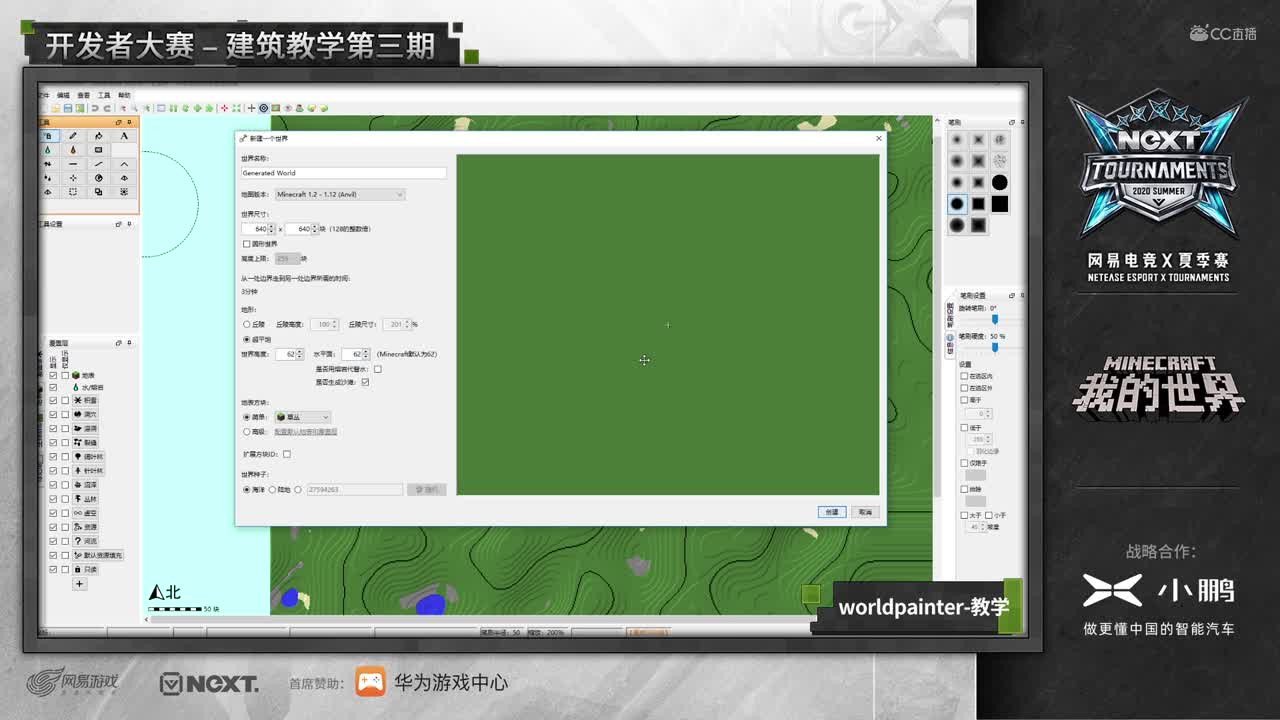
Task: Open the 陆地 seed mode option in 世界种子
Action: [272, 489]
